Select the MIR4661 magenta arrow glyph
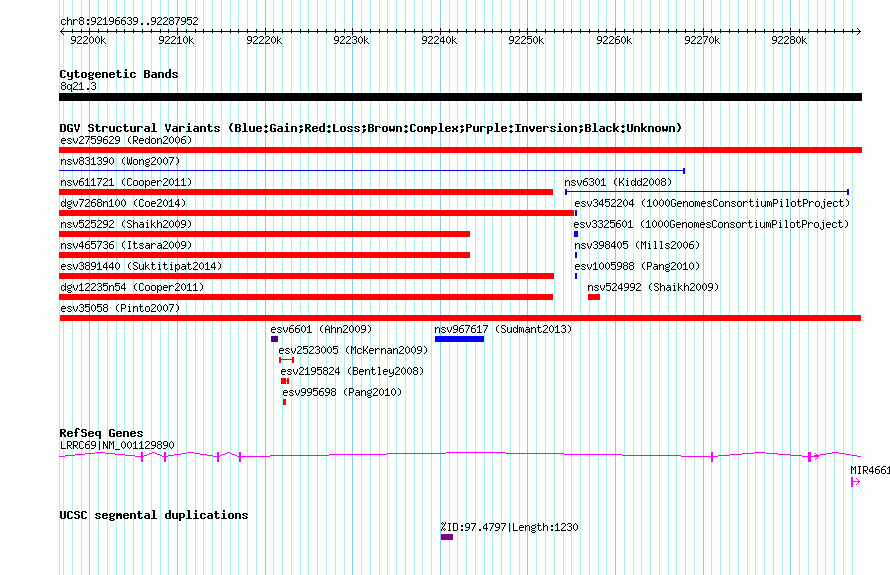 pos(855,482)
